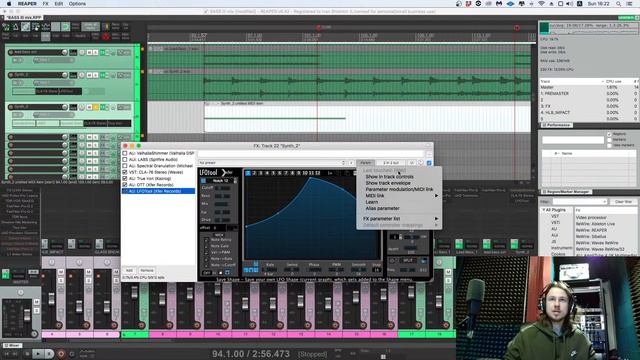This screenshot has width=640, height=360.
Task: Toggle the repeat button in the transport bar
Action: pyautogui.click(x=72, y=354)
